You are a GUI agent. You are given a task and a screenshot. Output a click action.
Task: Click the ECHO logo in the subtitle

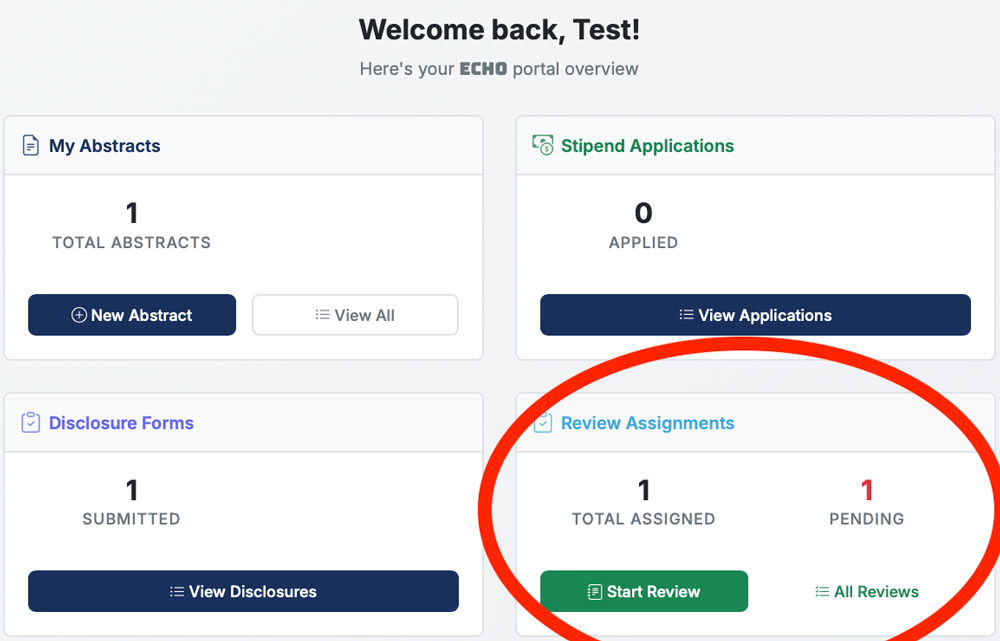[483, 70]
